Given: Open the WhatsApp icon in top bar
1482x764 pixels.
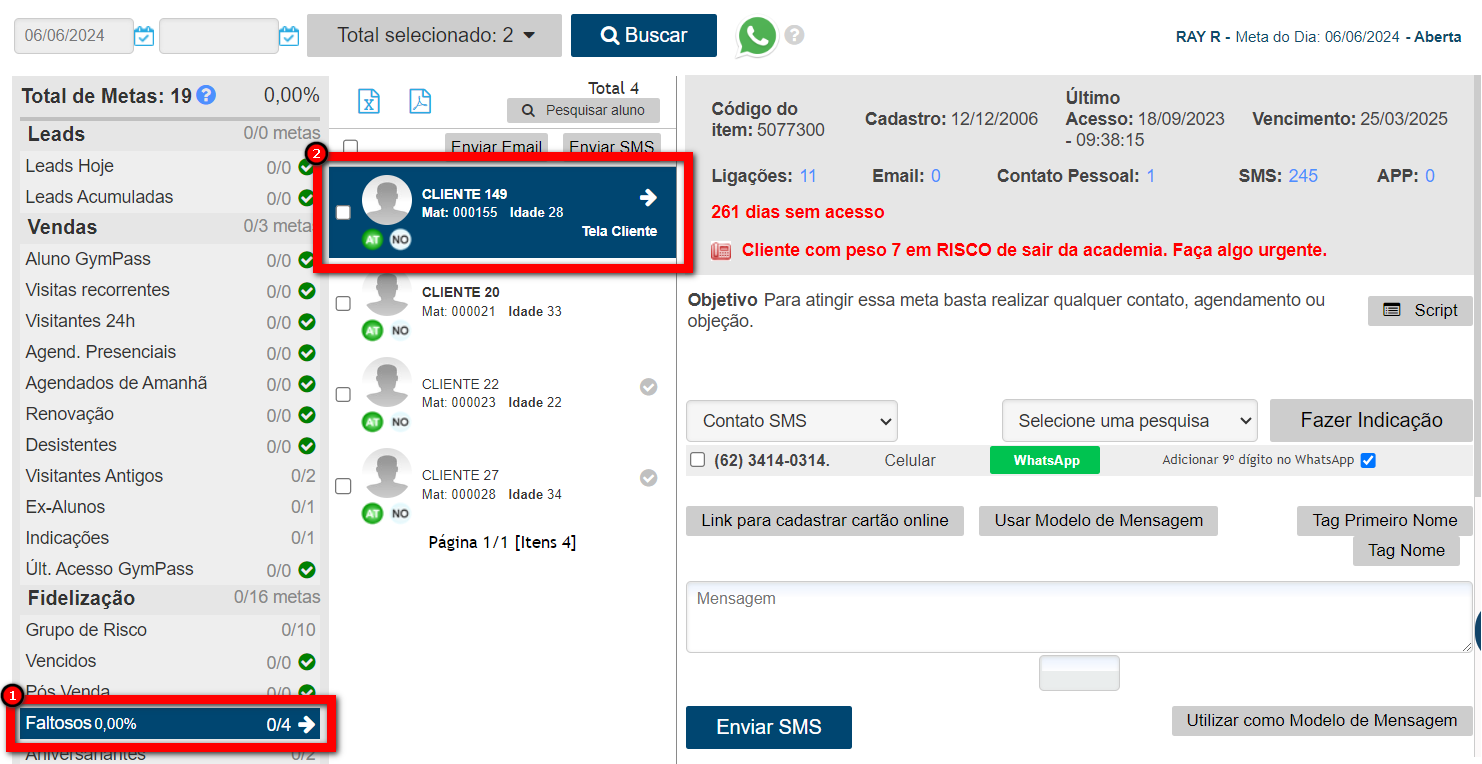Looking at the screenshot, I should [757, 36].
